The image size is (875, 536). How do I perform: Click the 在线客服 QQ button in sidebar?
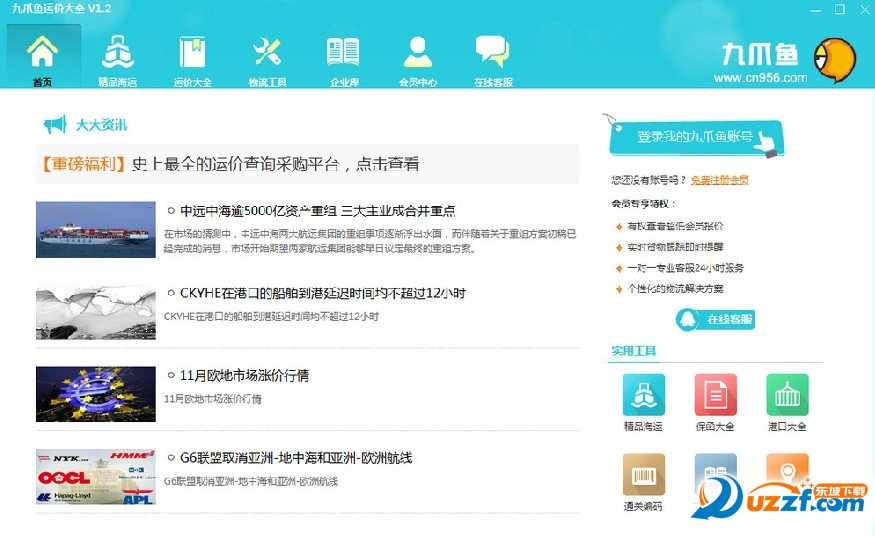click(715, 320)
